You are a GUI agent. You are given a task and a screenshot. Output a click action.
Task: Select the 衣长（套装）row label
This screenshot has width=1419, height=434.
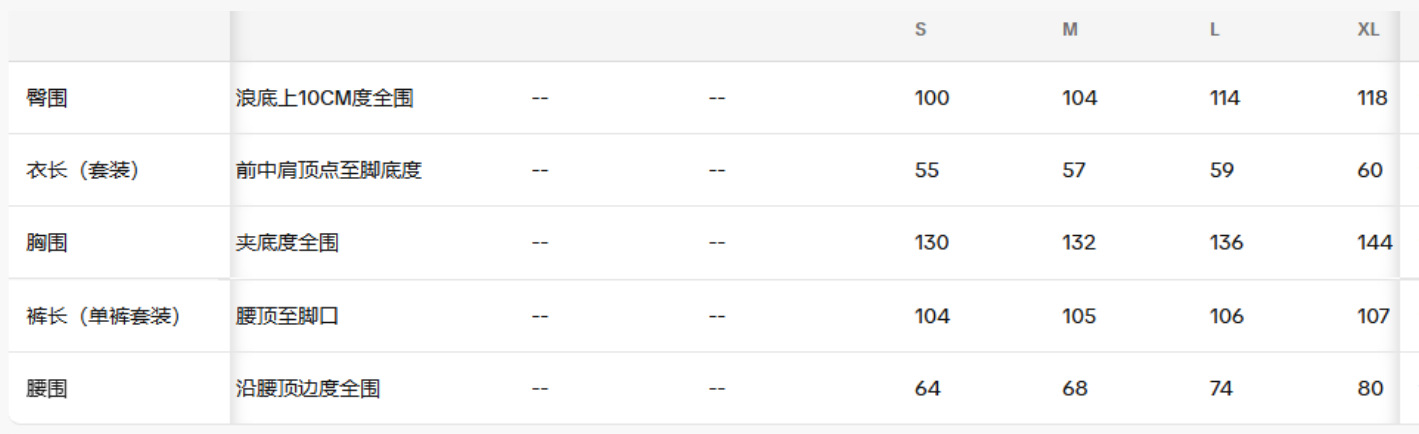(82, 170)
